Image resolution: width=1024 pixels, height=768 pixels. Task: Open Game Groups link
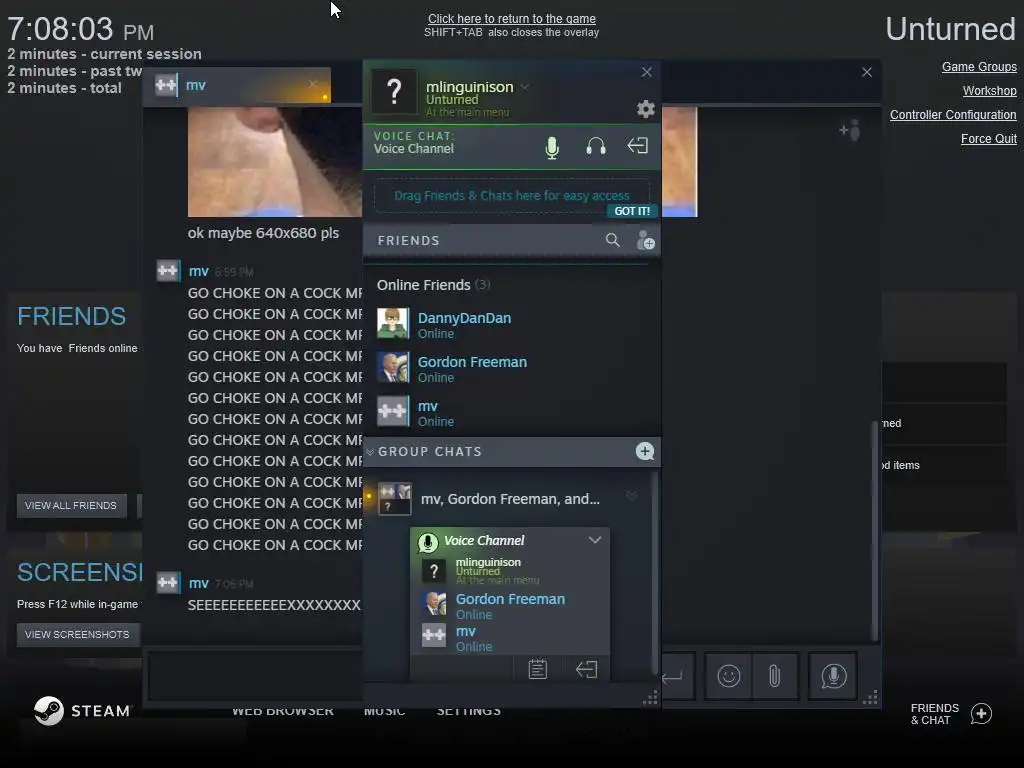click(x=979, y=67)
